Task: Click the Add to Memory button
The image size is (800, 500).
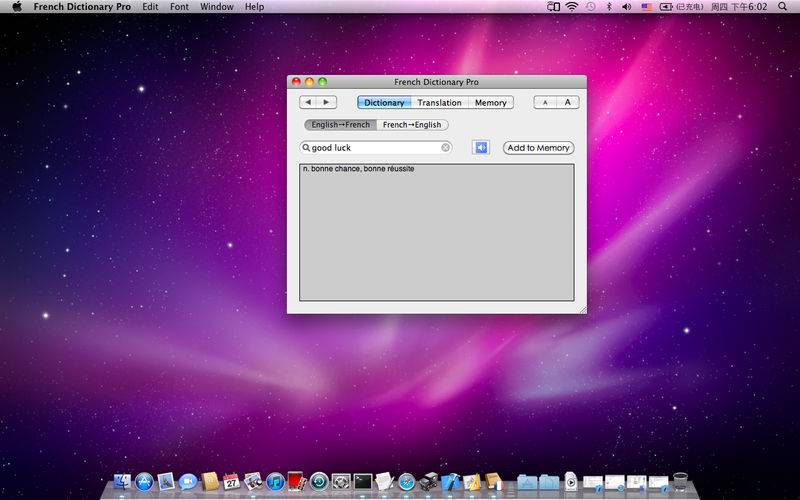Action: 538,147
